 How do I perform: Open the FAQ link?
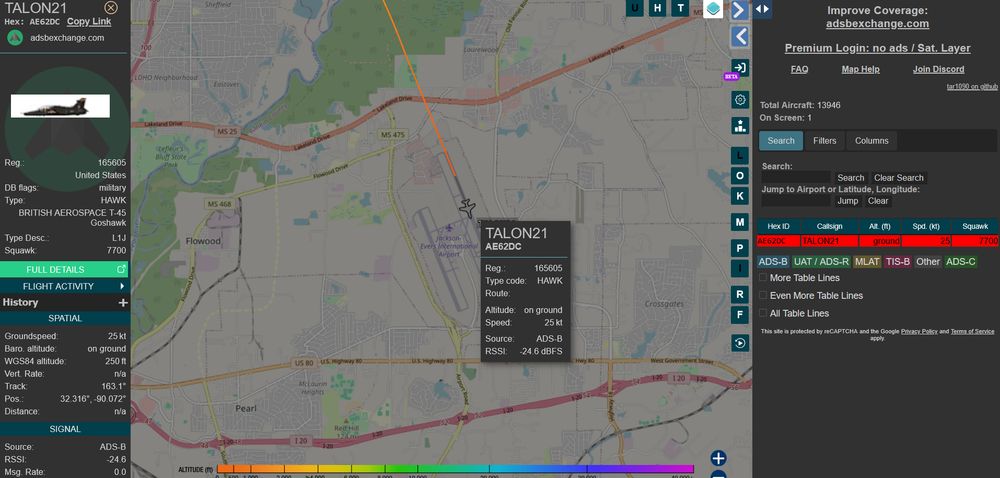pyautogui.click(x=800, y=69)
